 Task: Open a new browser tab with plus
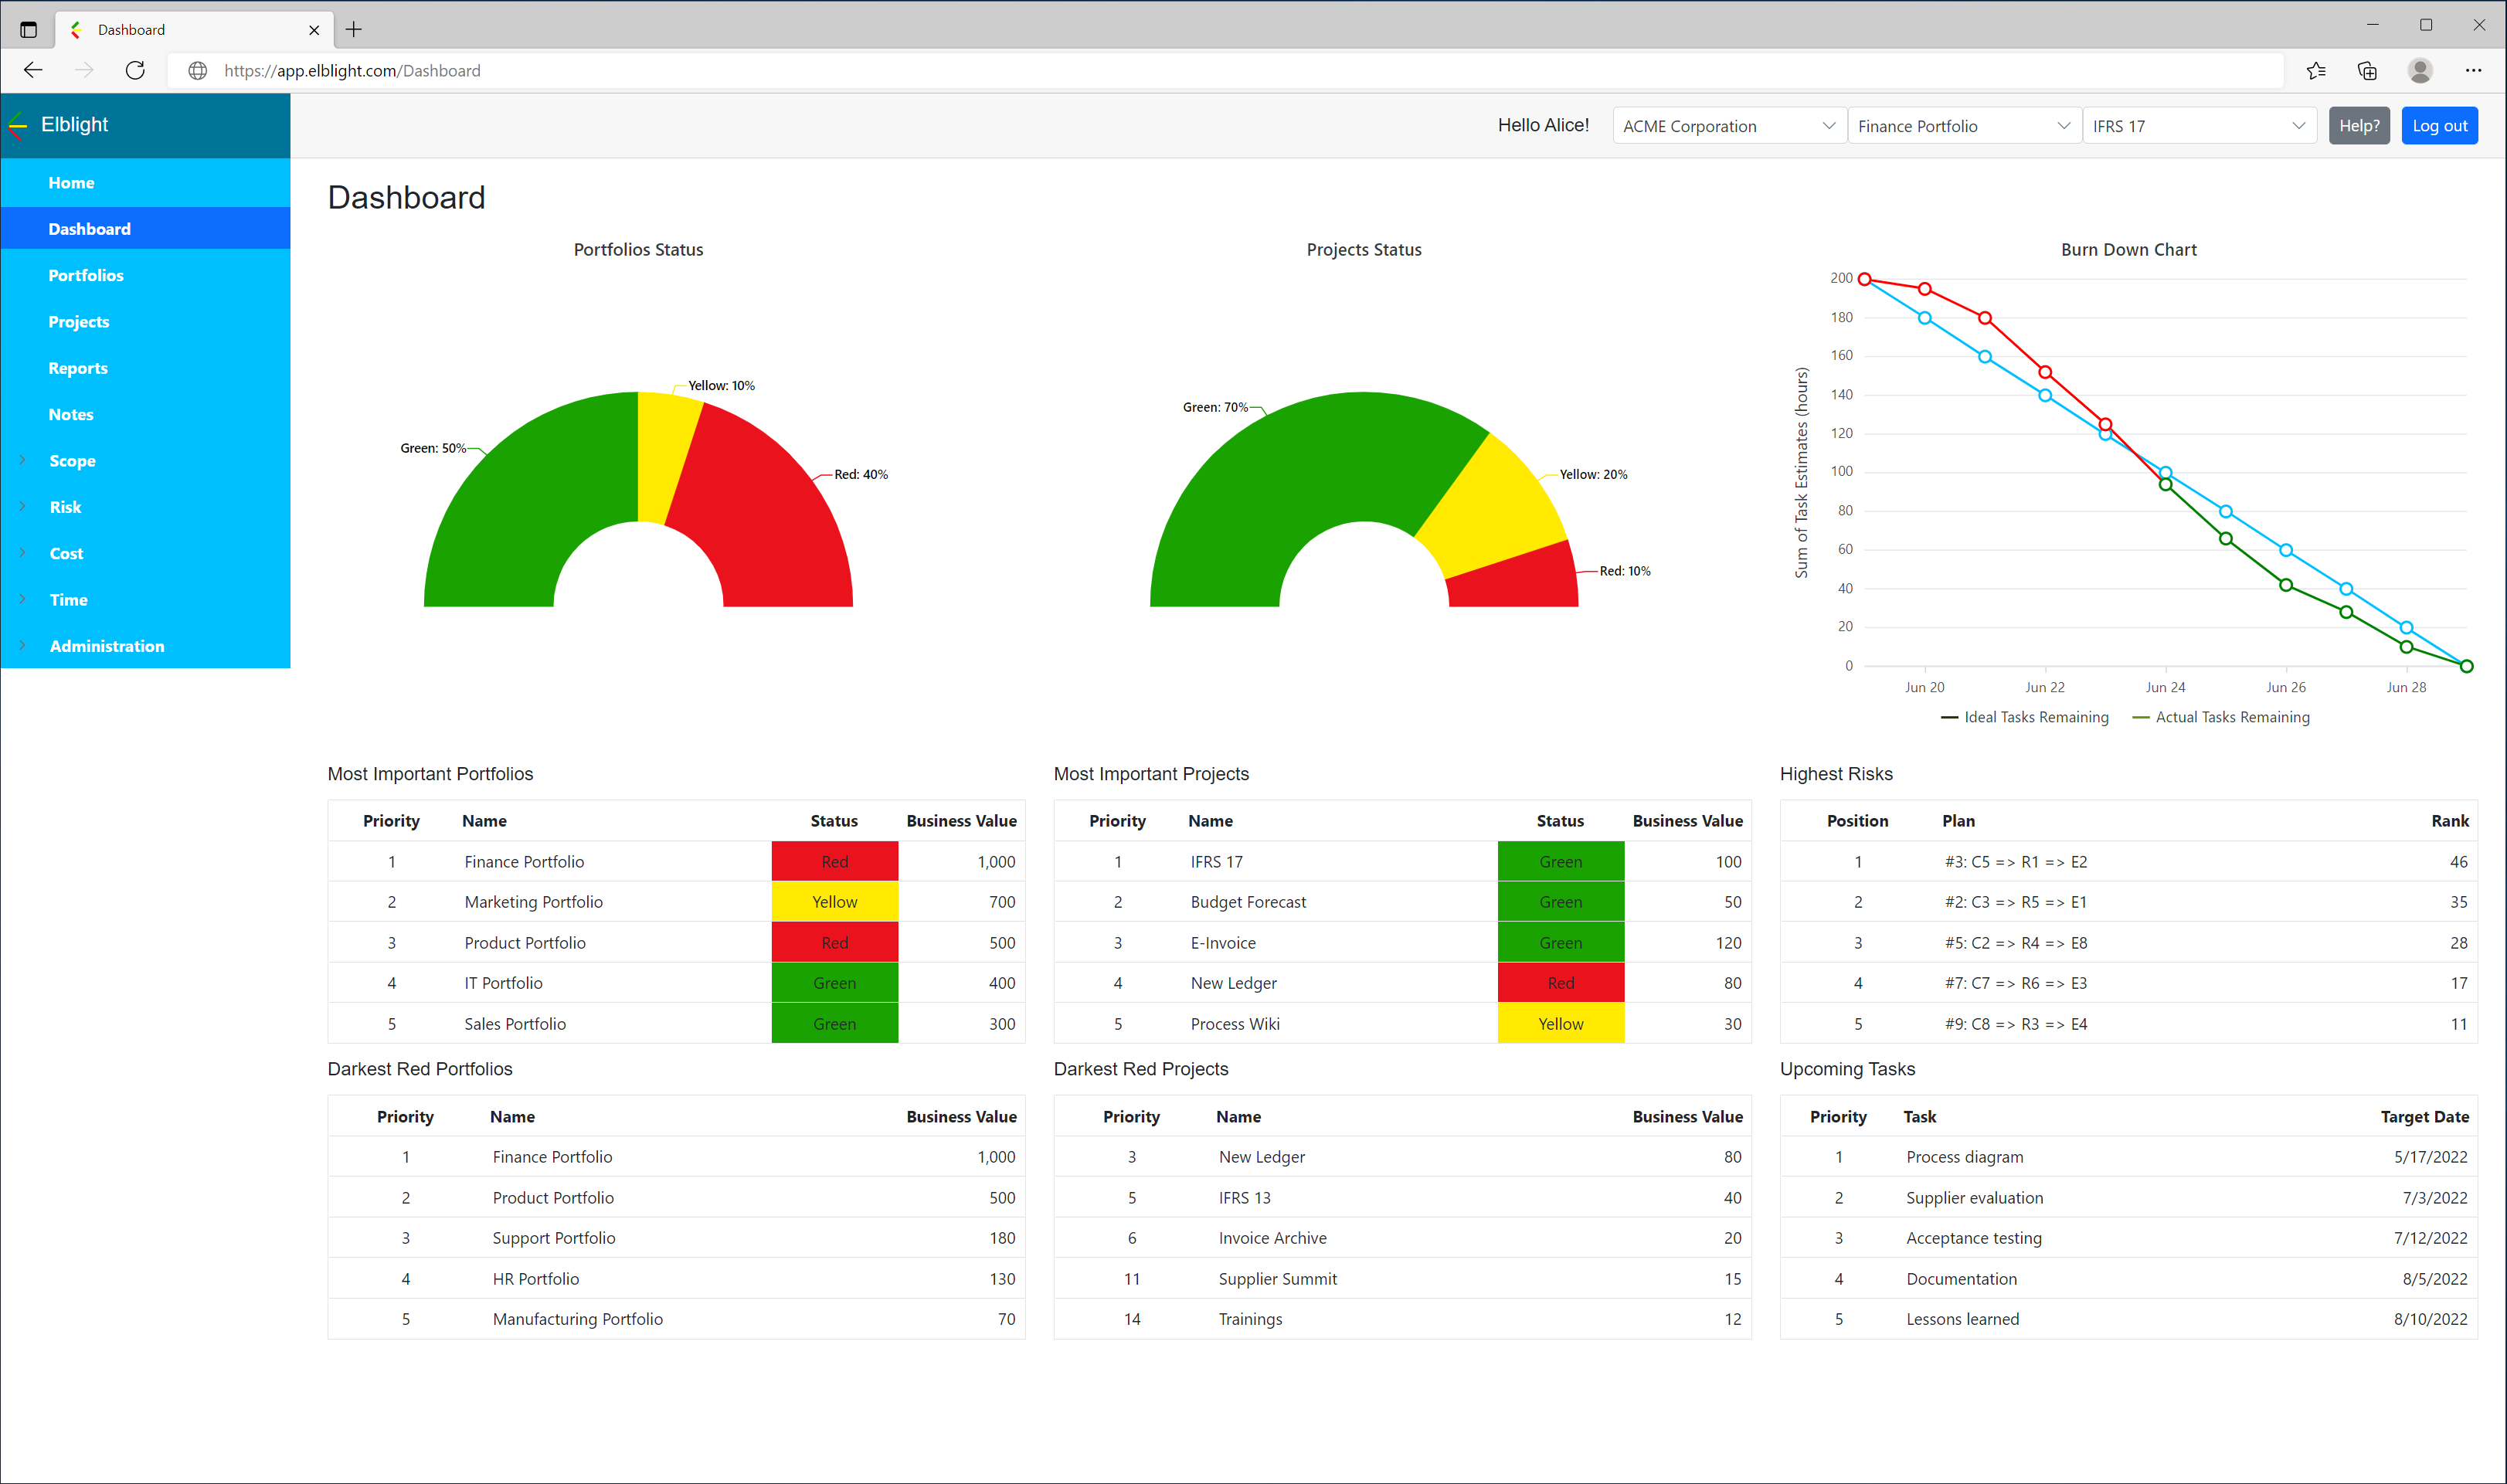(x=354, y=29)
